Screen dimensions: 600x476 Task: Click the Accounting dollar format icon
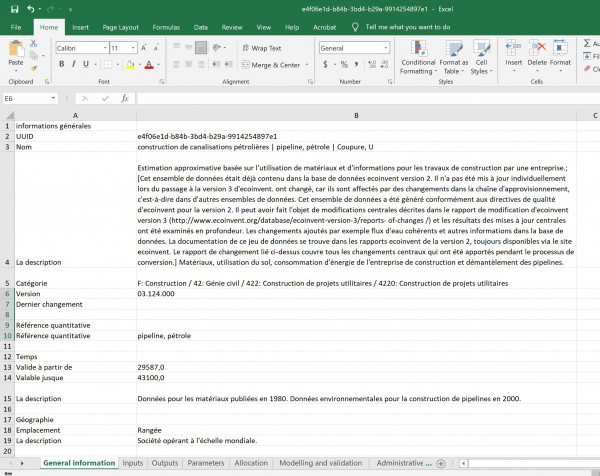click(325, 64)
